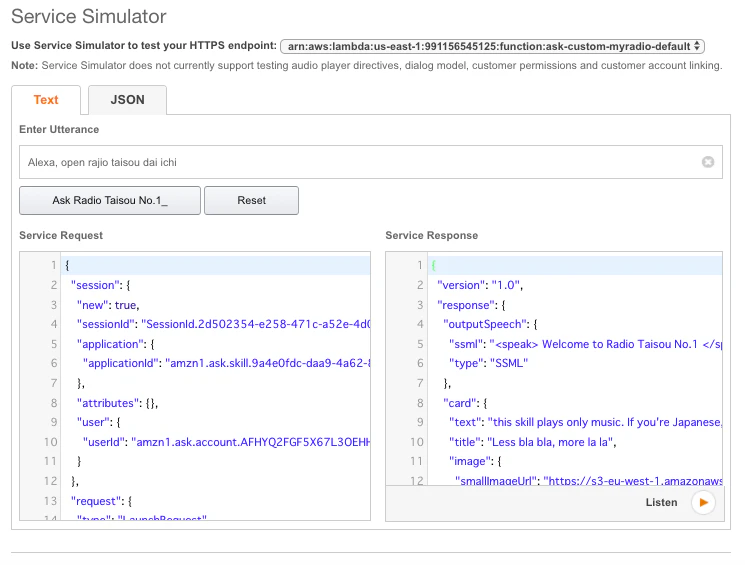Switch to the Text tab
Screen dimensions: 745x565
tap(46, 100)
